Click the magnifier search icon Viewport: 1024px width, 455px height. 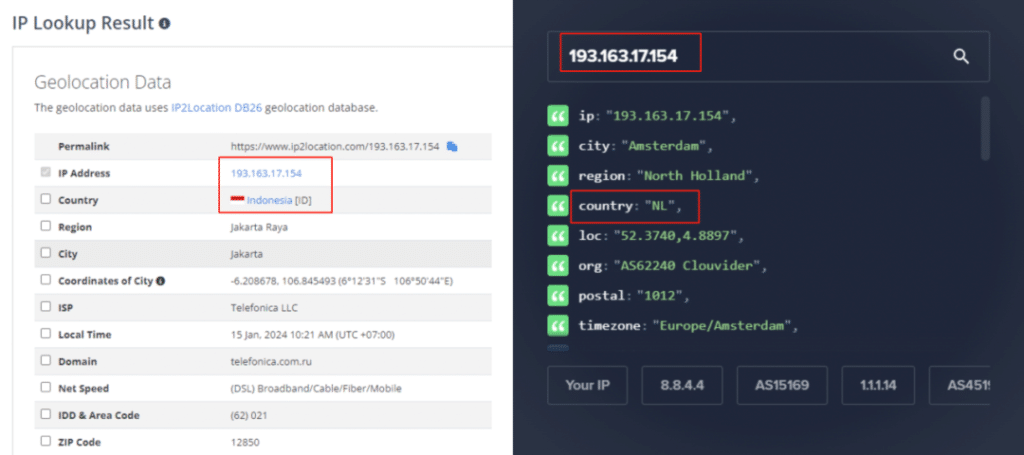click(x=961, y=57)
